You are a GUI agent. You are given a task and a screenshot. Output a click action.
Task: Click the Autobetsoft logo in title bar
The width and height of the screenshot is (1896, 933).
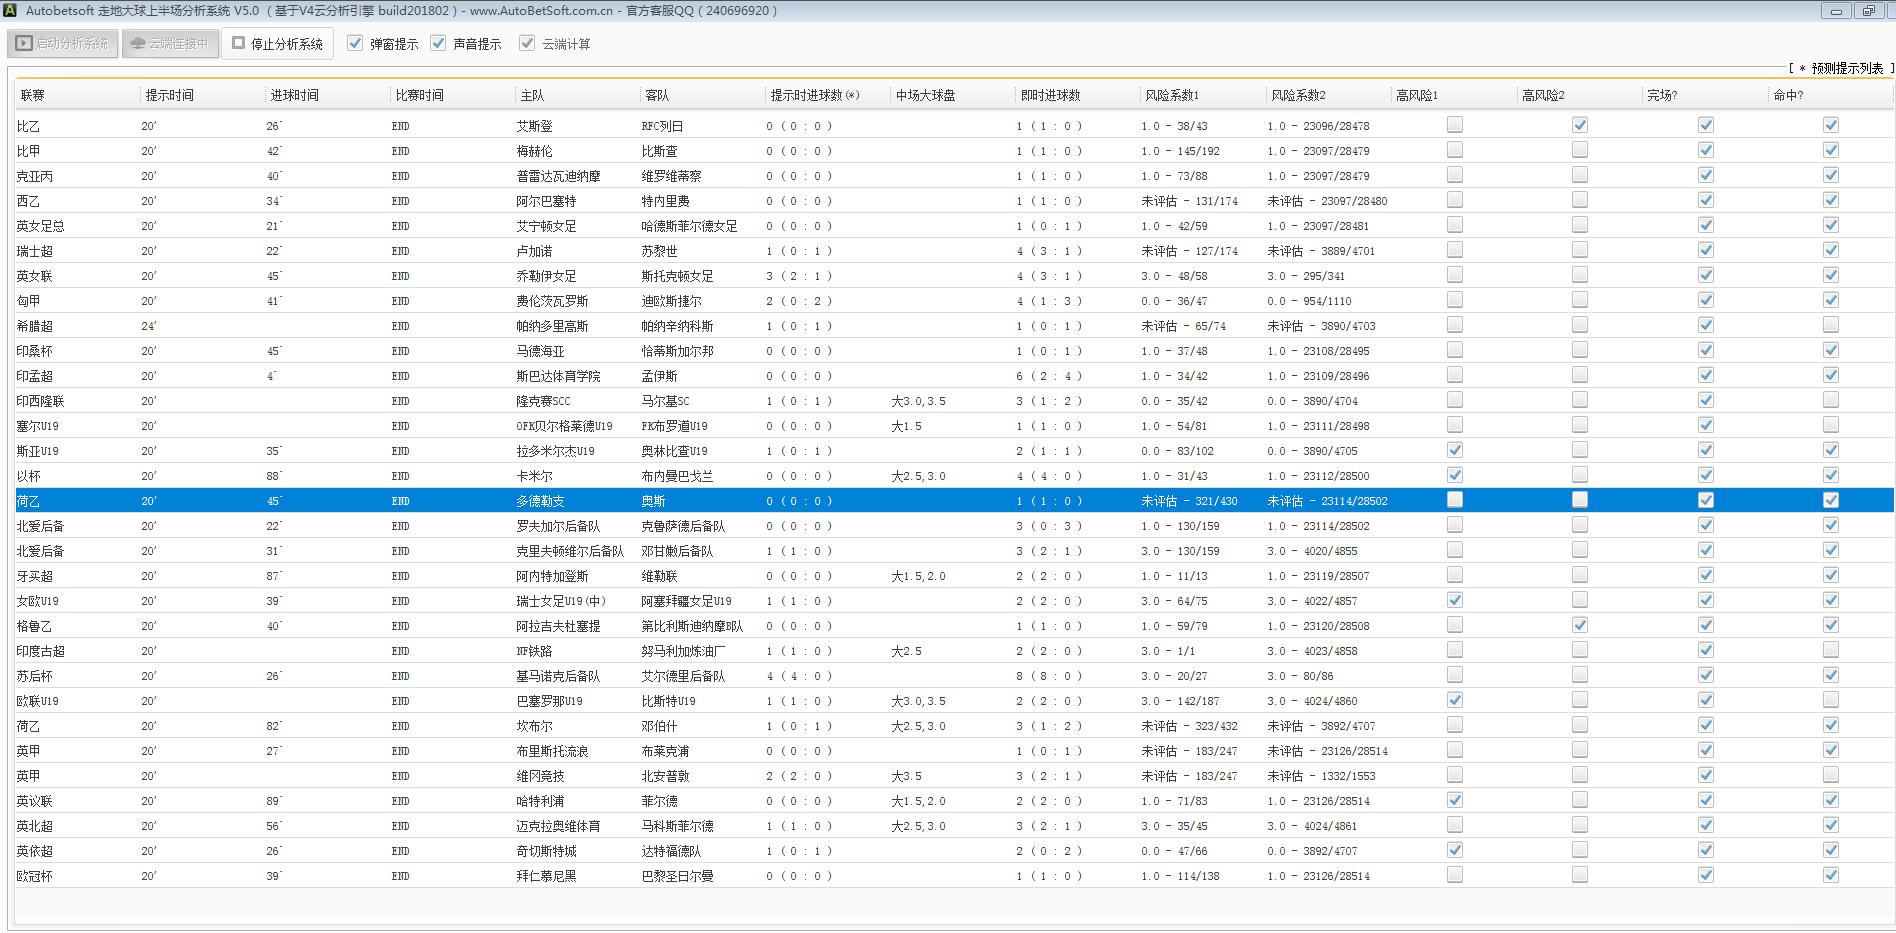click(x=10, y=11)
